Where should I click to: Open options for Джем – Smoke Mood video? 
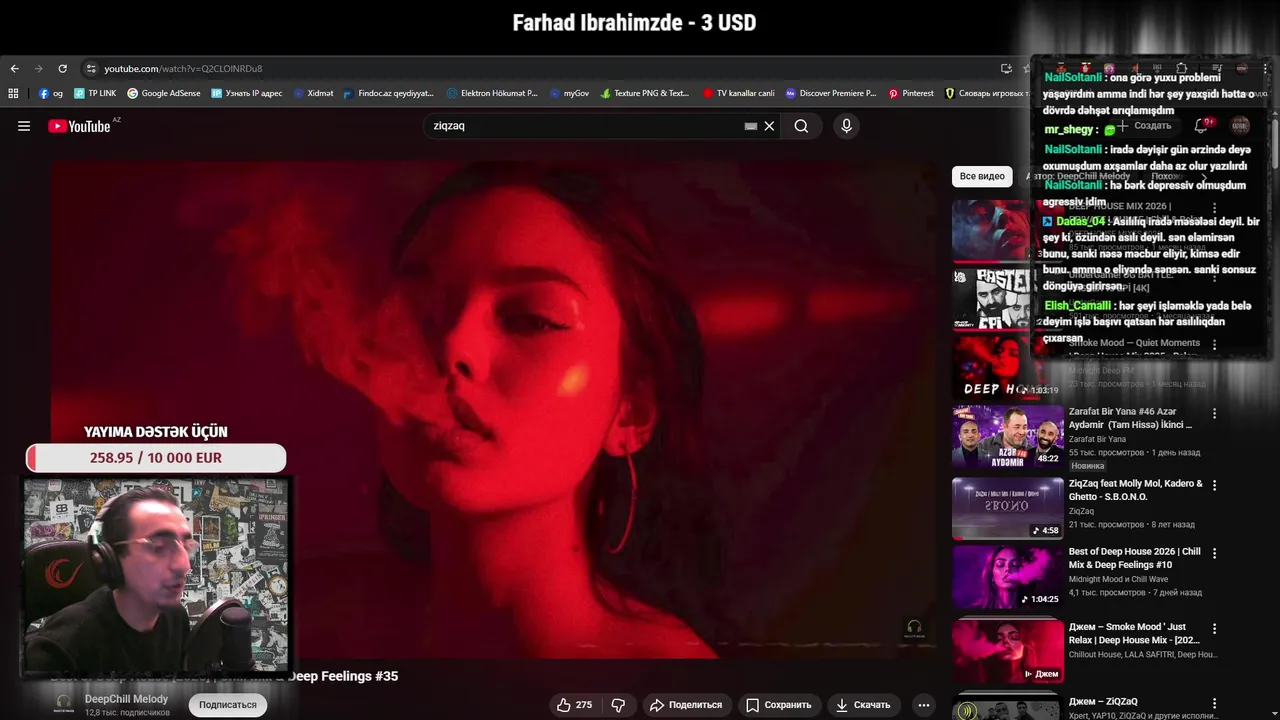point(1215,629)
